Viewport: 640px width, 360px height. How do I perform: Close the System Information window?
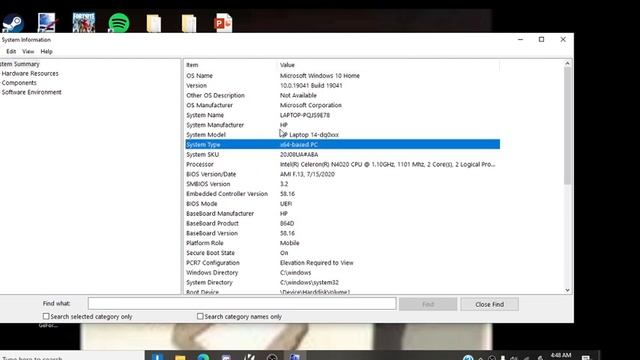point(563,40)
